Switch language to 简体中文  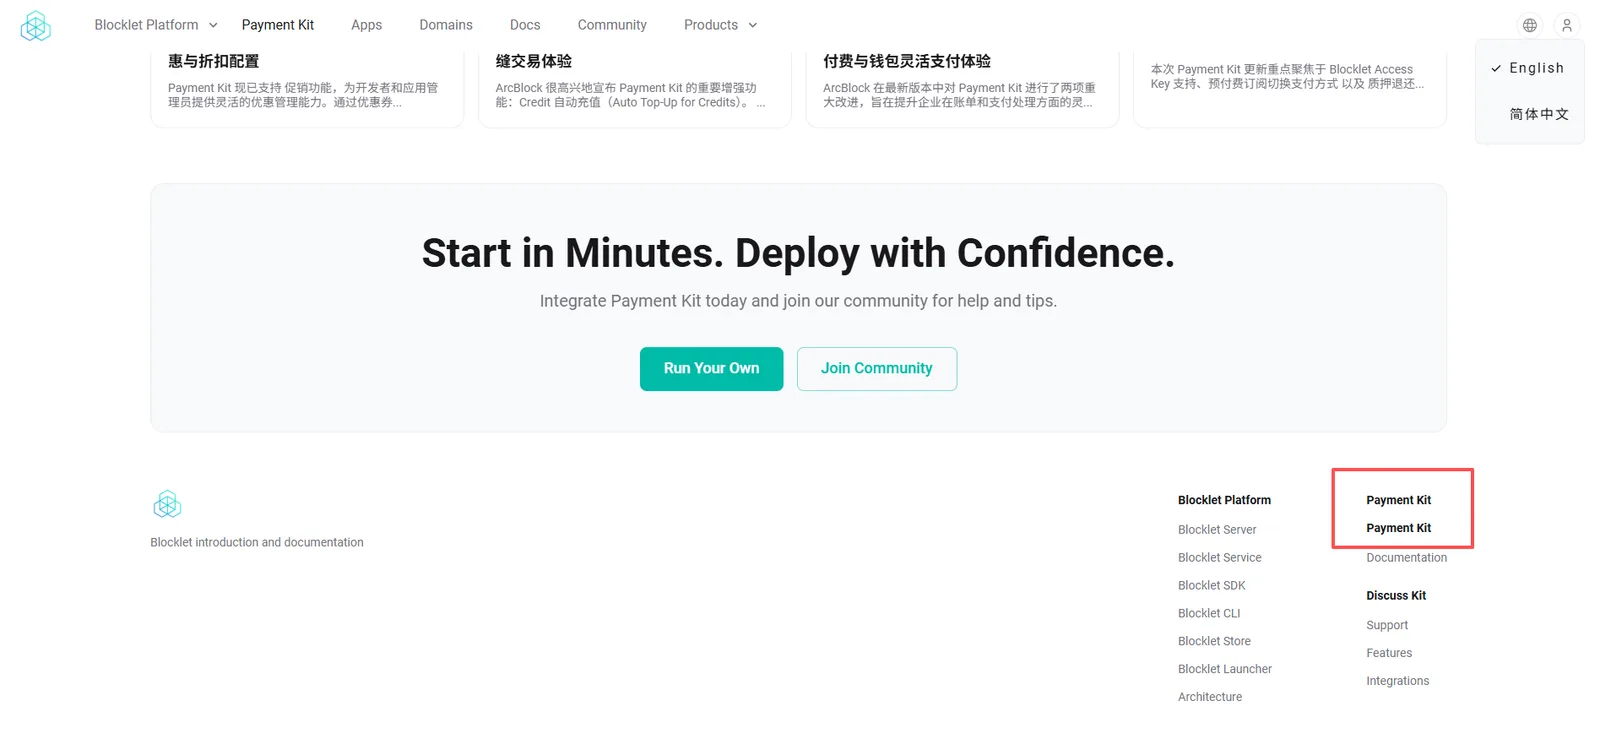pyautogui.click(x=1529, y=114)
